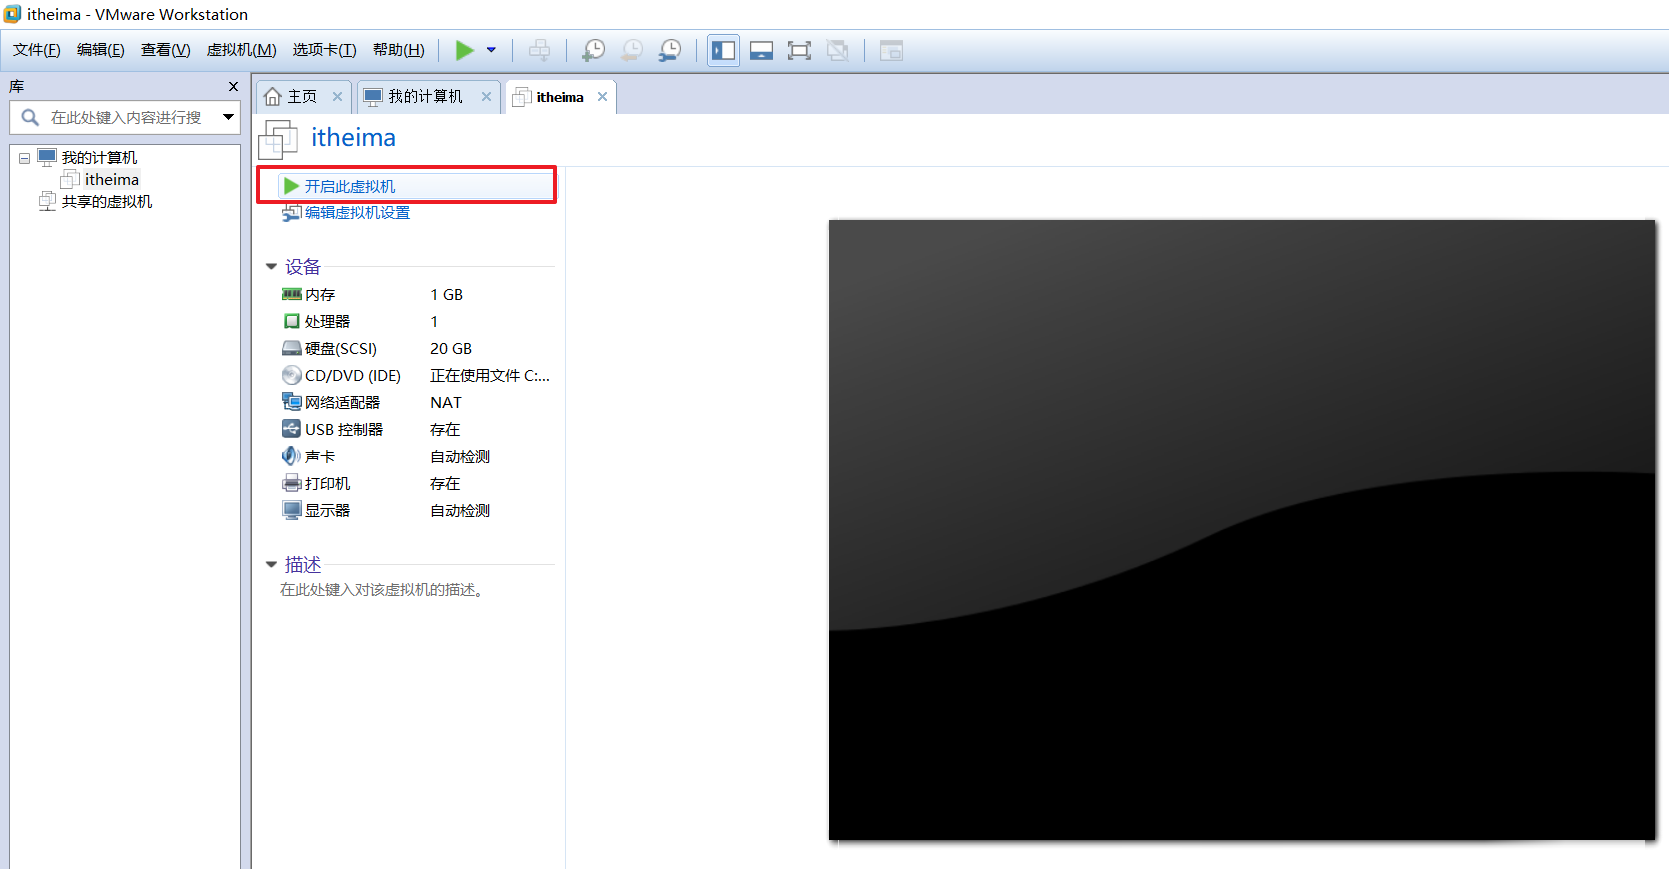The image size is (1669, 869).
Task: Click the CD/DVD (IDE) disc icon
Action: click(291, 375)
